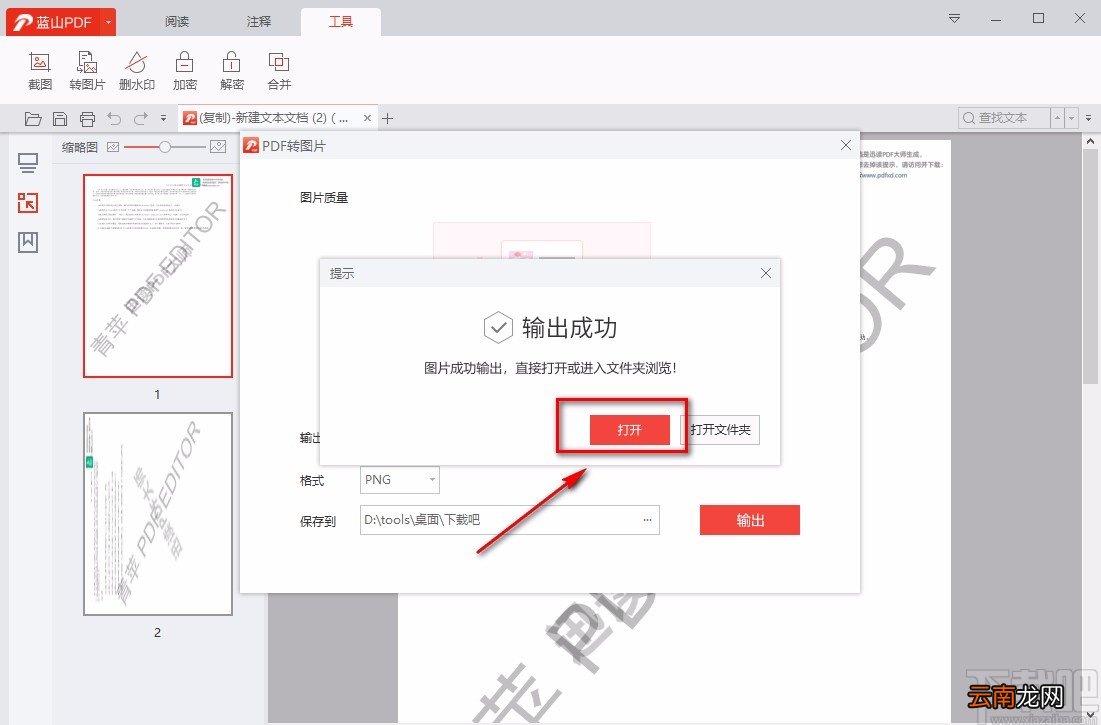Open the 解密 decrypt tool
Image resolution: width=1101 pixels, height=725 pixels.
232,71
